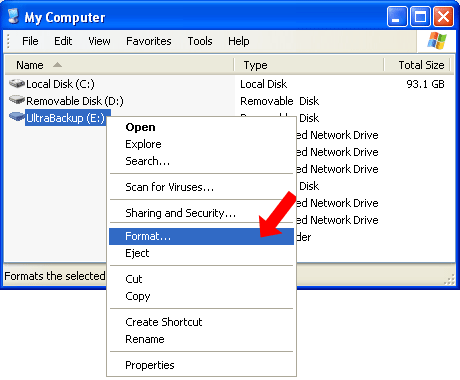Minimize the My Computer window
The image size is (460, 380).
[397, 17]
